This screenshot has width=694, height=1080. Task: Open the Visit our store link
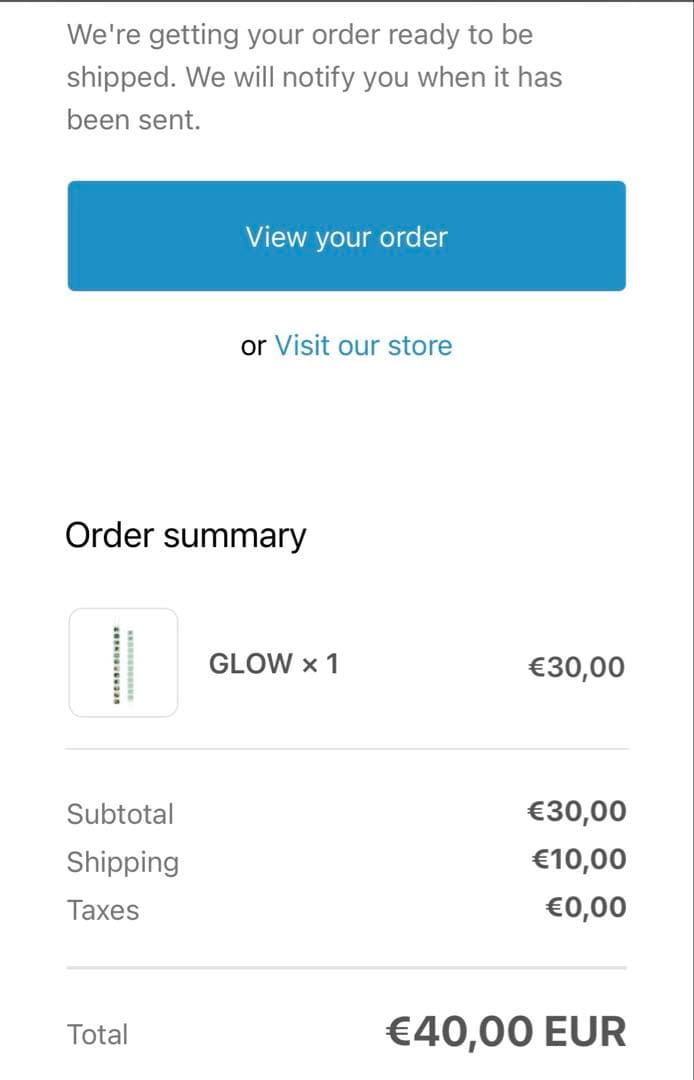click(363, 345)
